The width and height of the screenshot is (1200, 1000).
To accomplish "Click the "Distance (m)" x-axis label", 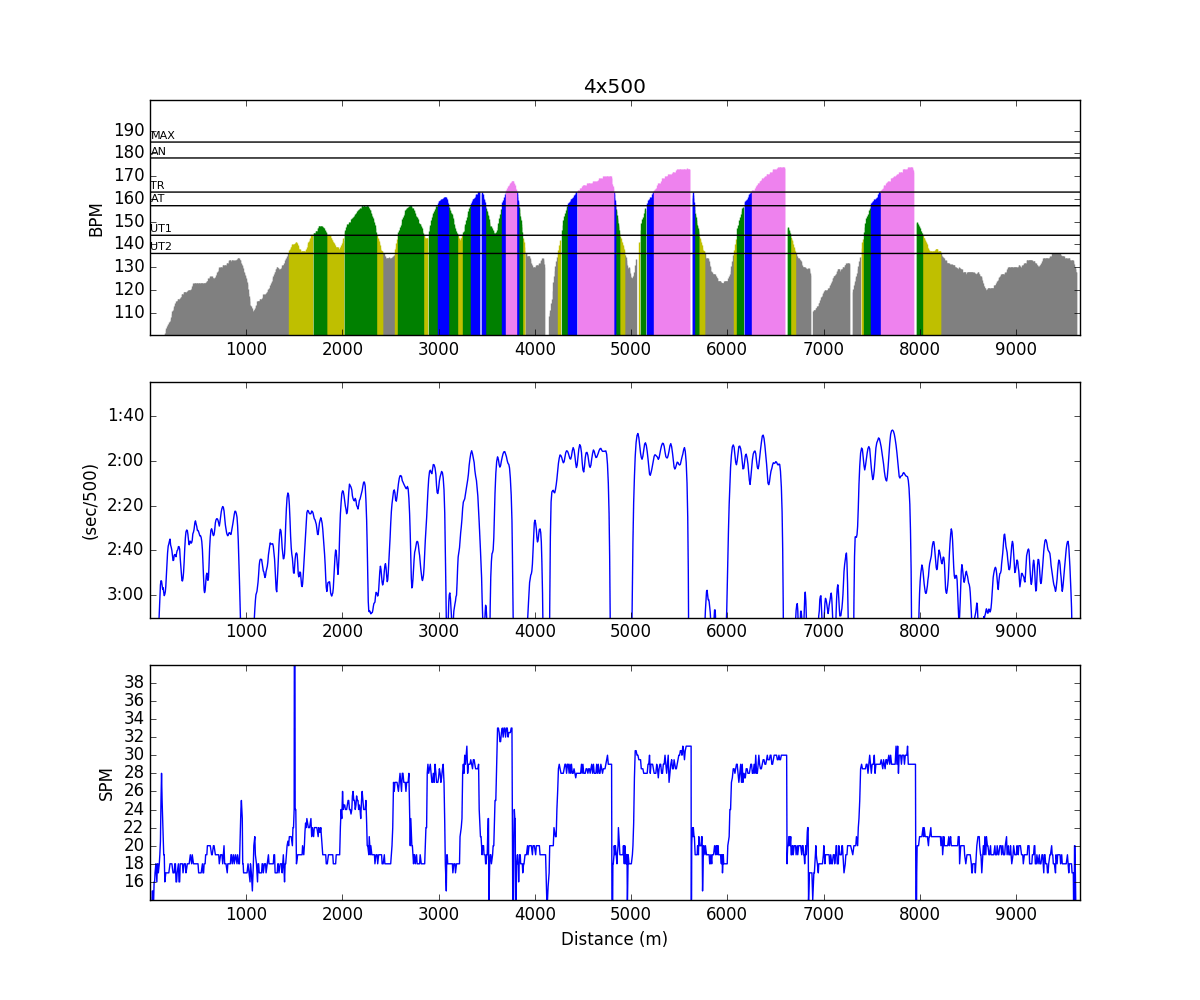I will (x=614, y=939).
